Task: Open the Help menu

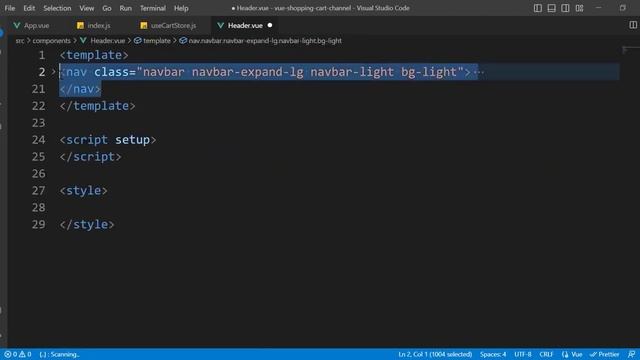Action: [x=181, y=8]
